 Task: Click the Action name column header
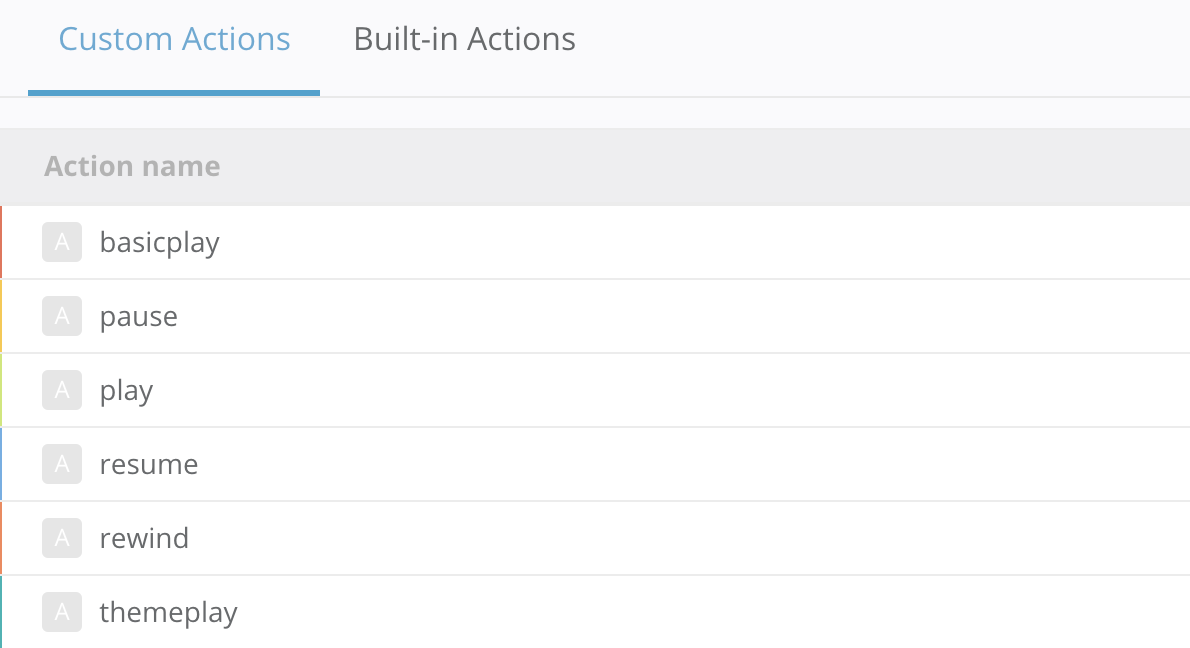tap(132, 166)
